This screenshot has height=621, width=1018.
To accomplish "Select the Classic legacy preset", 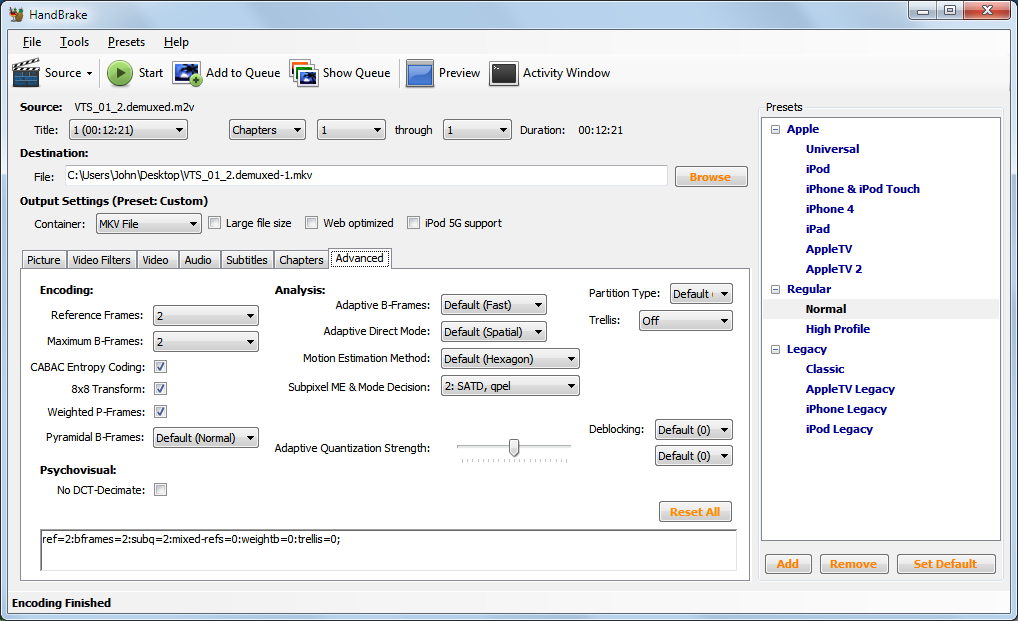I will coord(825,369).
